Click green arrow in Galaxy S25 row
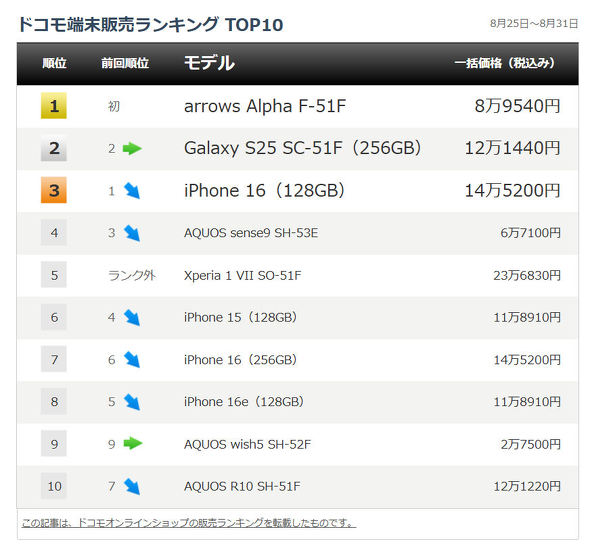The image size is (590, 548). [x=132, y=148]
